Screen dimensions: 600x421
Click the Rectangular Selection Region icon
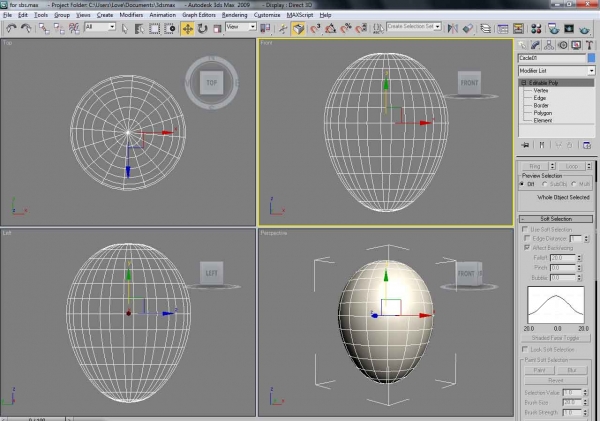(155, 29)
